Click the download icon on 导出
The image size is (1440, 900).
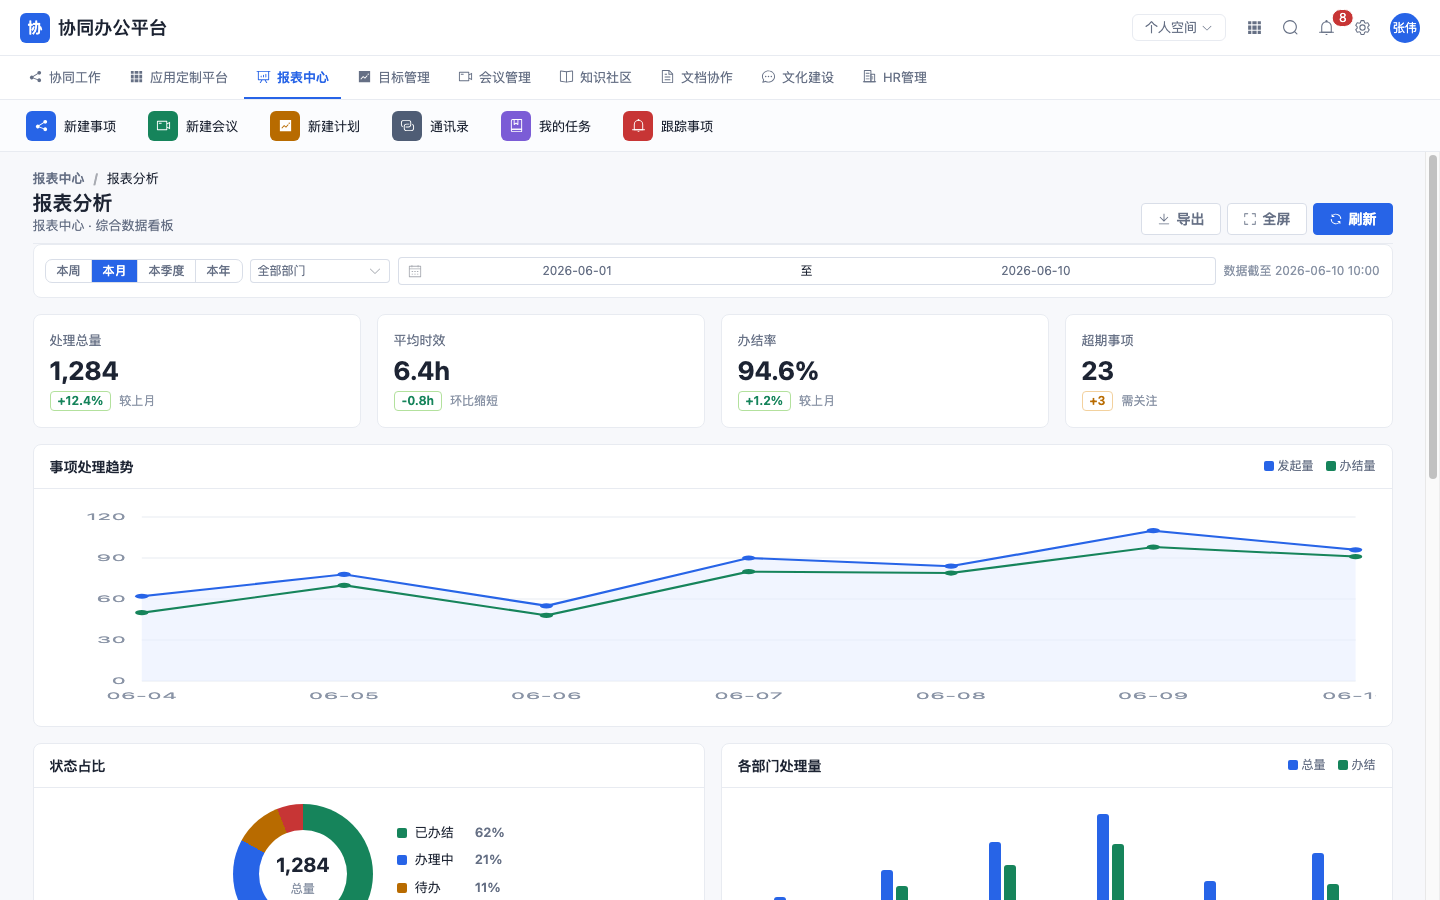pyautogui.click(x=1163, y=219)
